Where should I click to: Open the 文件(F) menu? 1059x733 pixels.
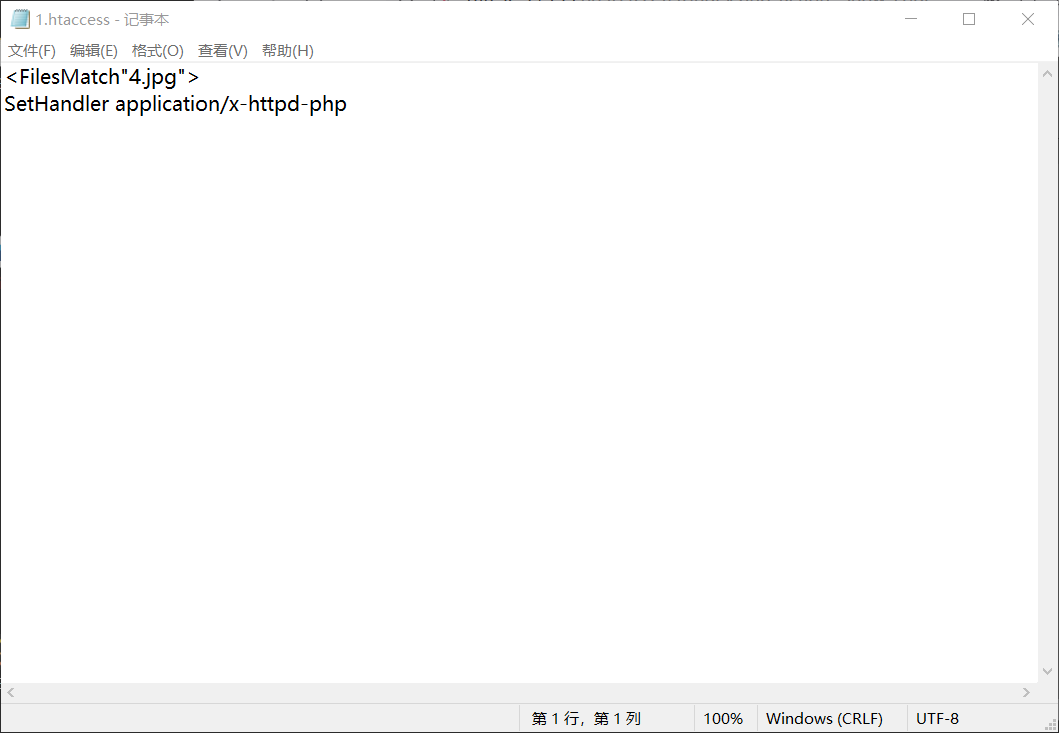[32, 51]
